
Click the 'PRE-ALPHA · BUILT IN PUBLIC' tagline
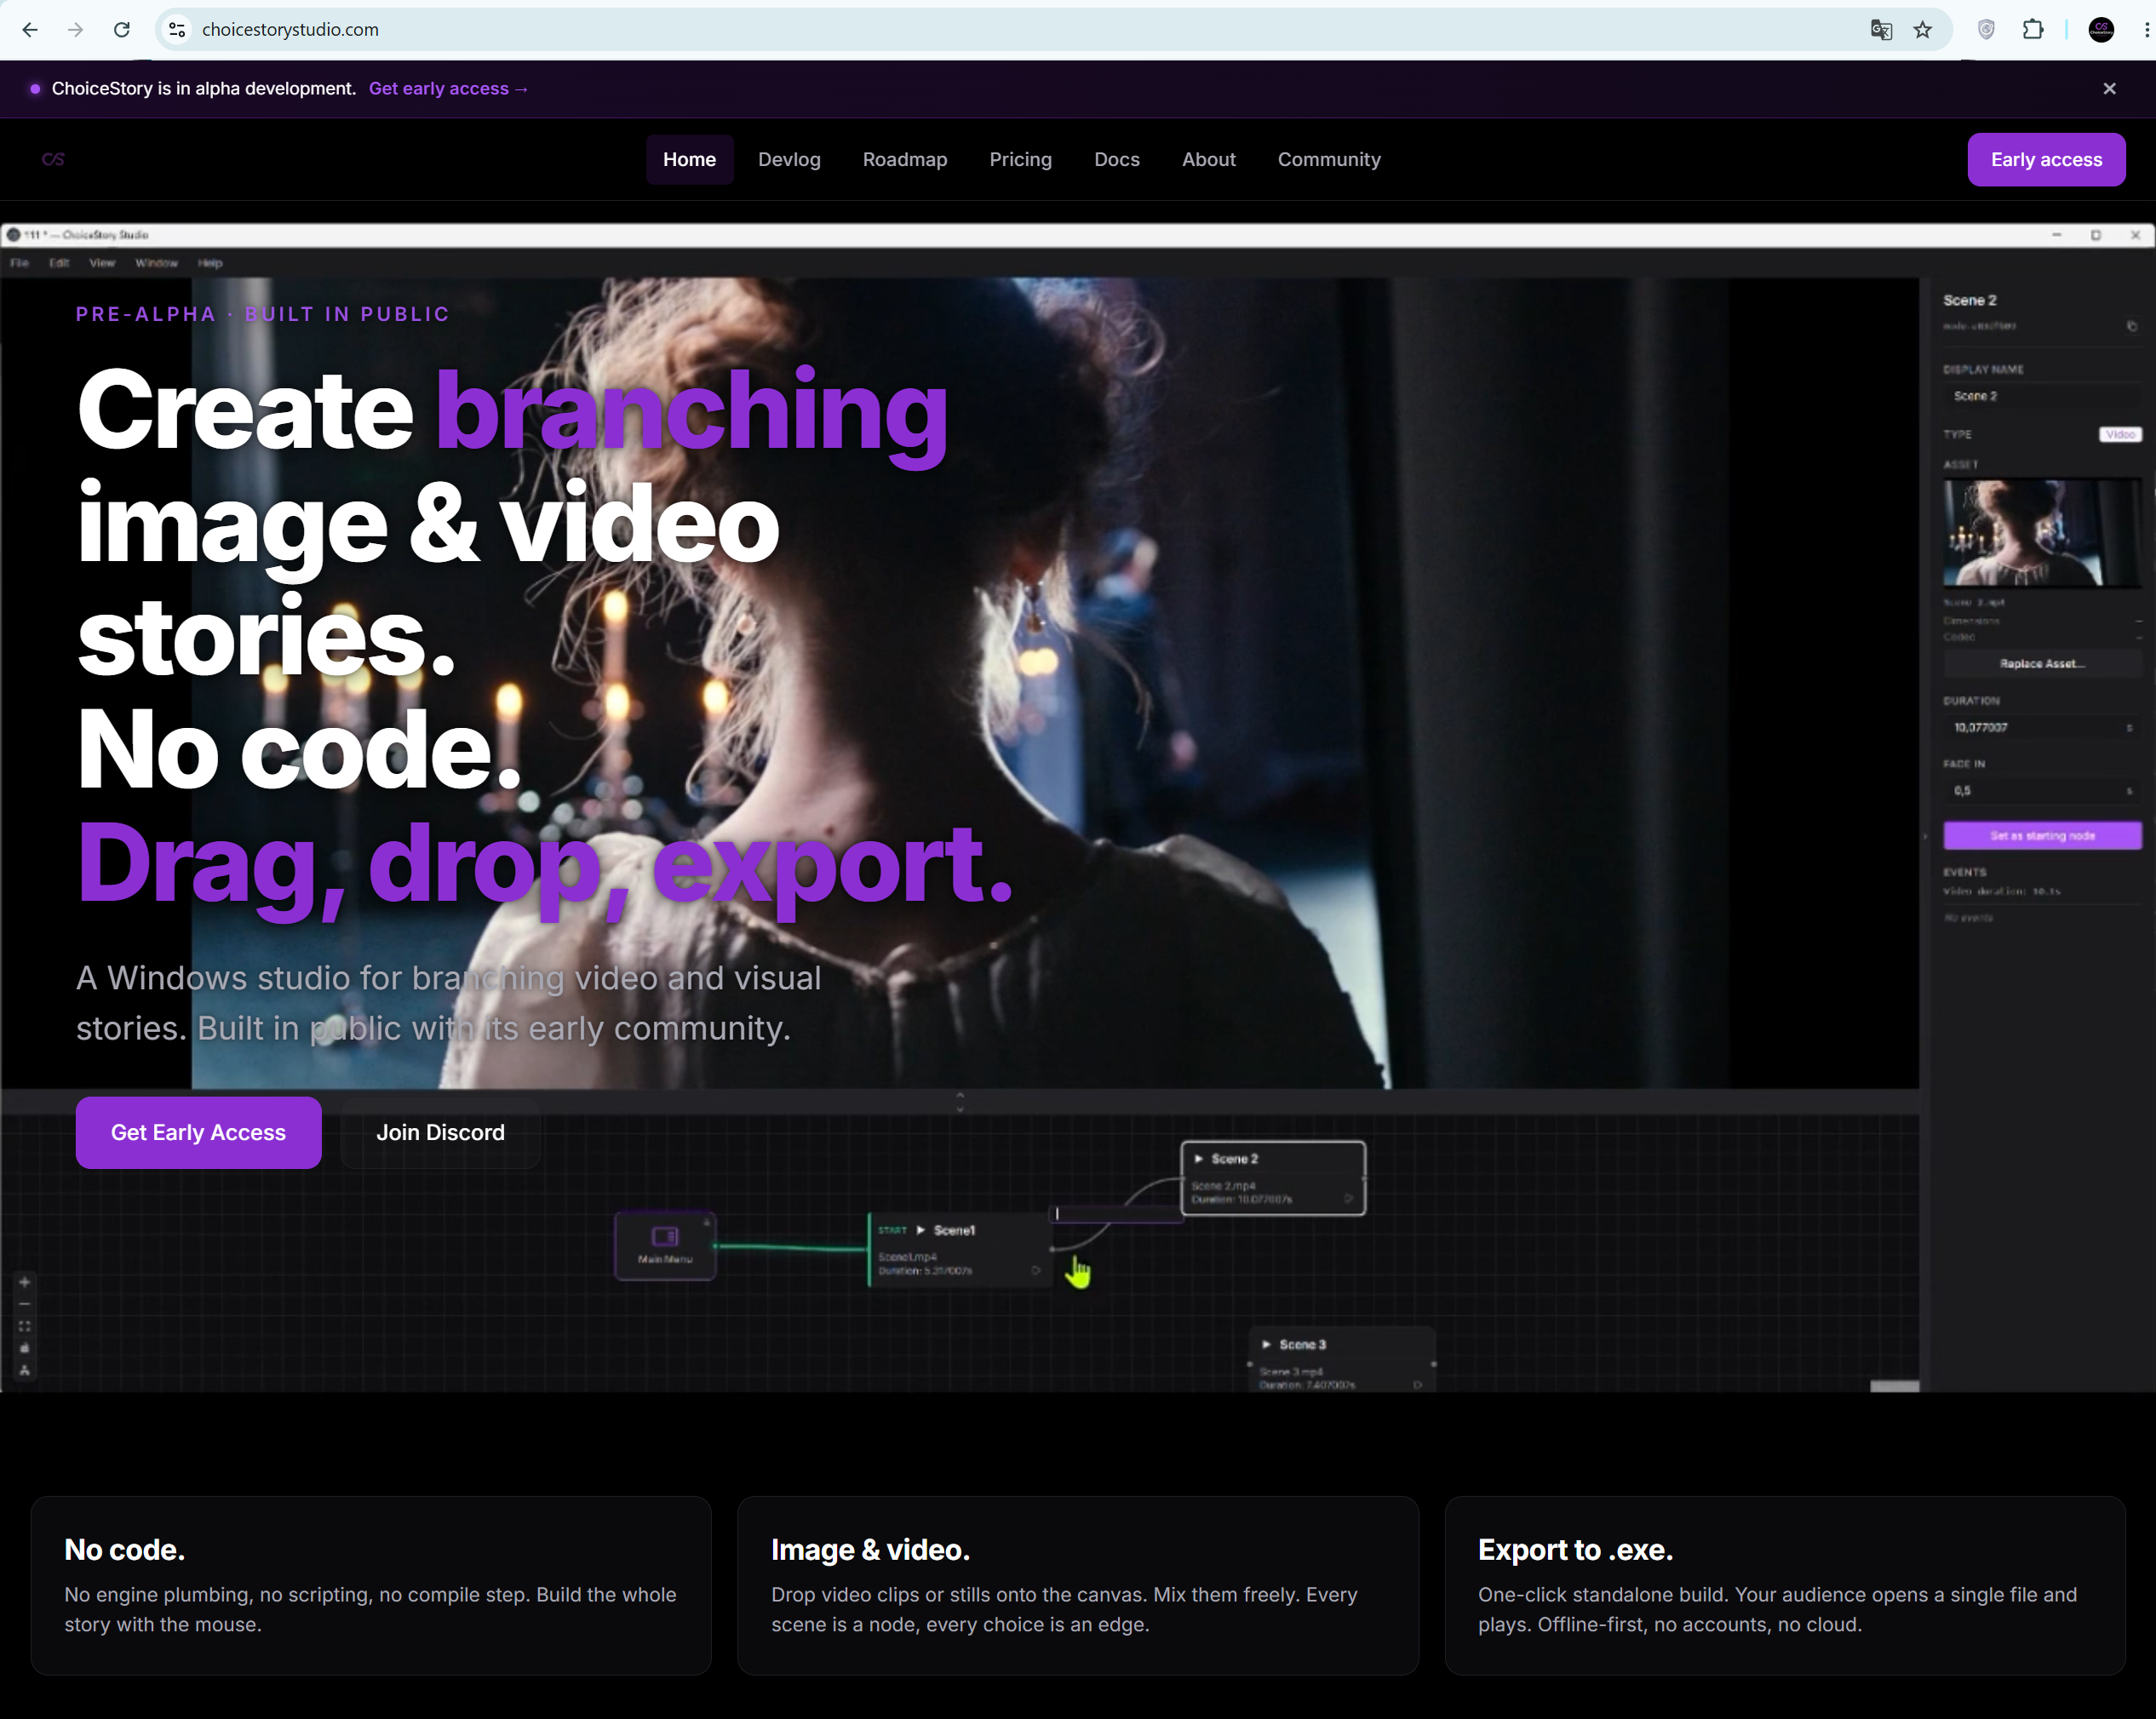click(x=263, y=314)
